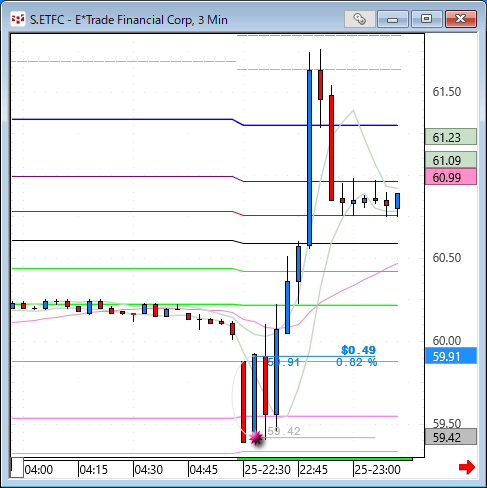Click the 04:00 time axis label
487x488 pixels.
39,470
